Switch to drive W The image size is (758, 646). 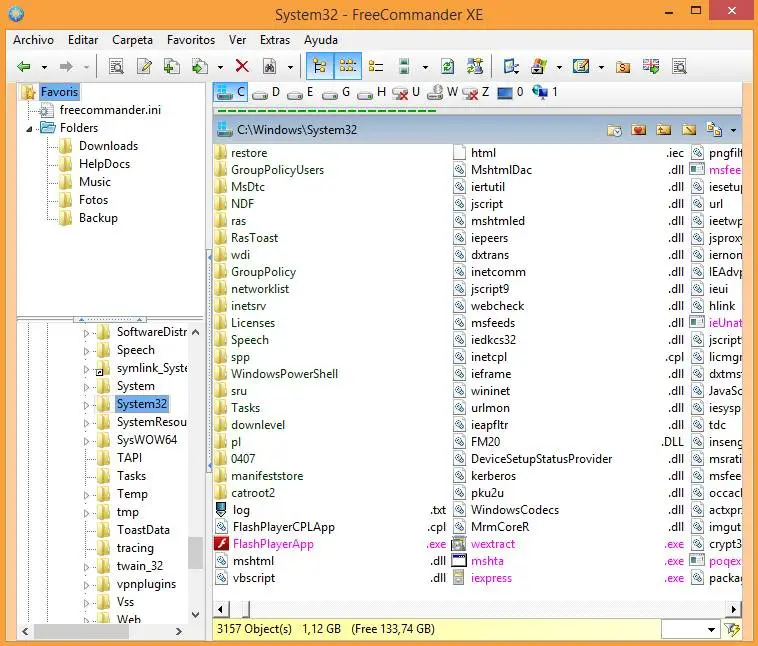click(x=442, y=92)
